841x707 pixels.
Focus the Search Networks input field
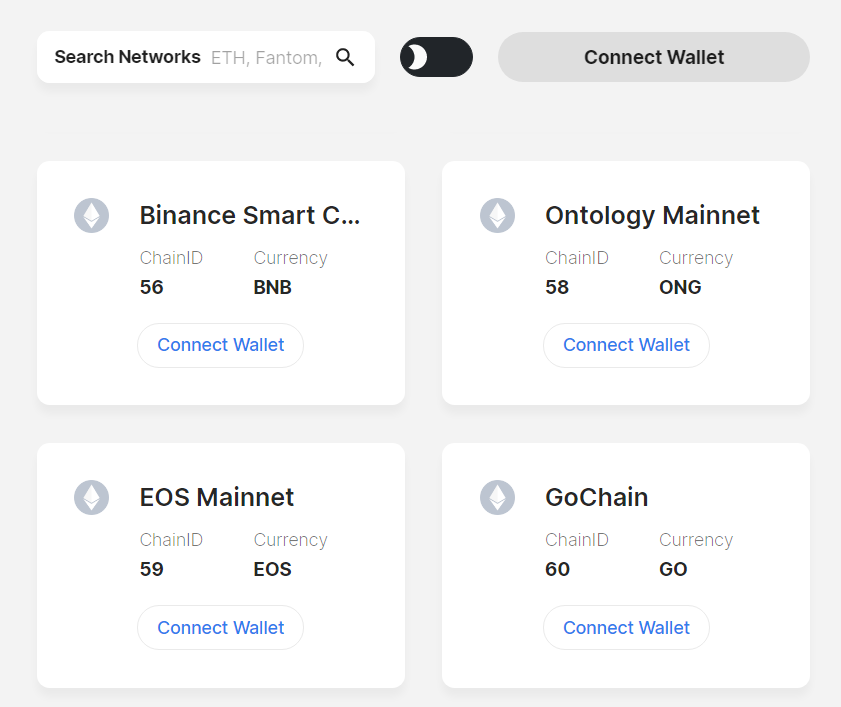[267, 57]
